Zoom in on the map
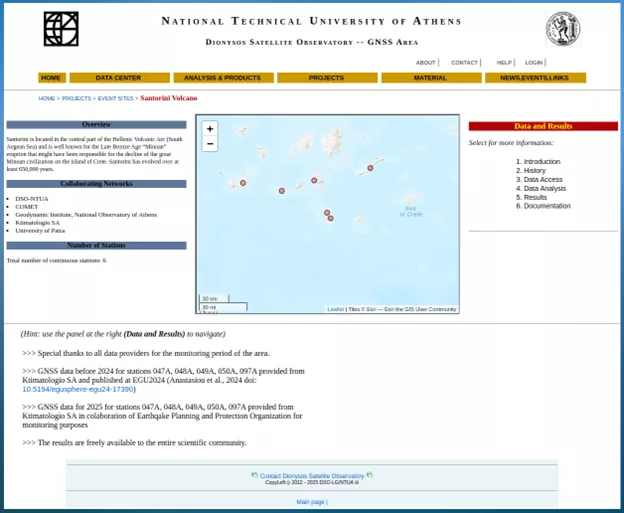 click(210, 129)
